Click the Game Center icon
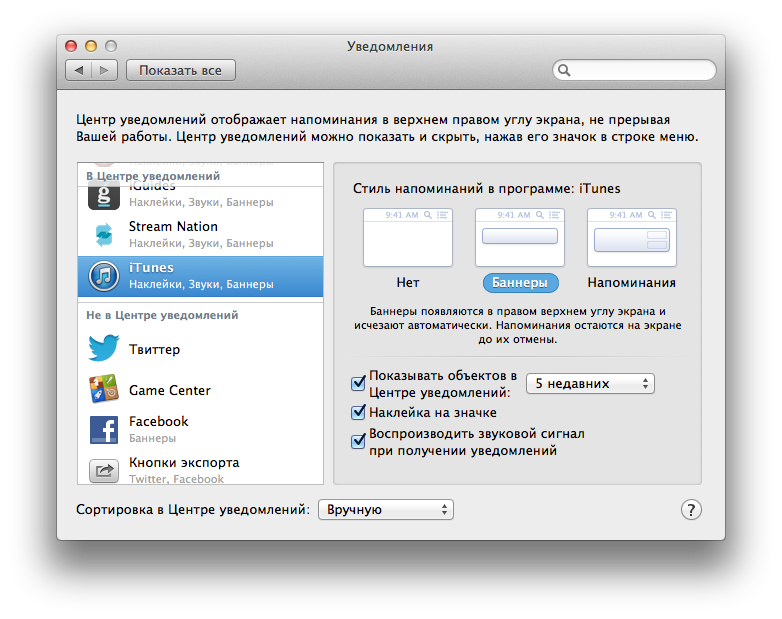Screen dimensions: 782x619 (104, 388)
